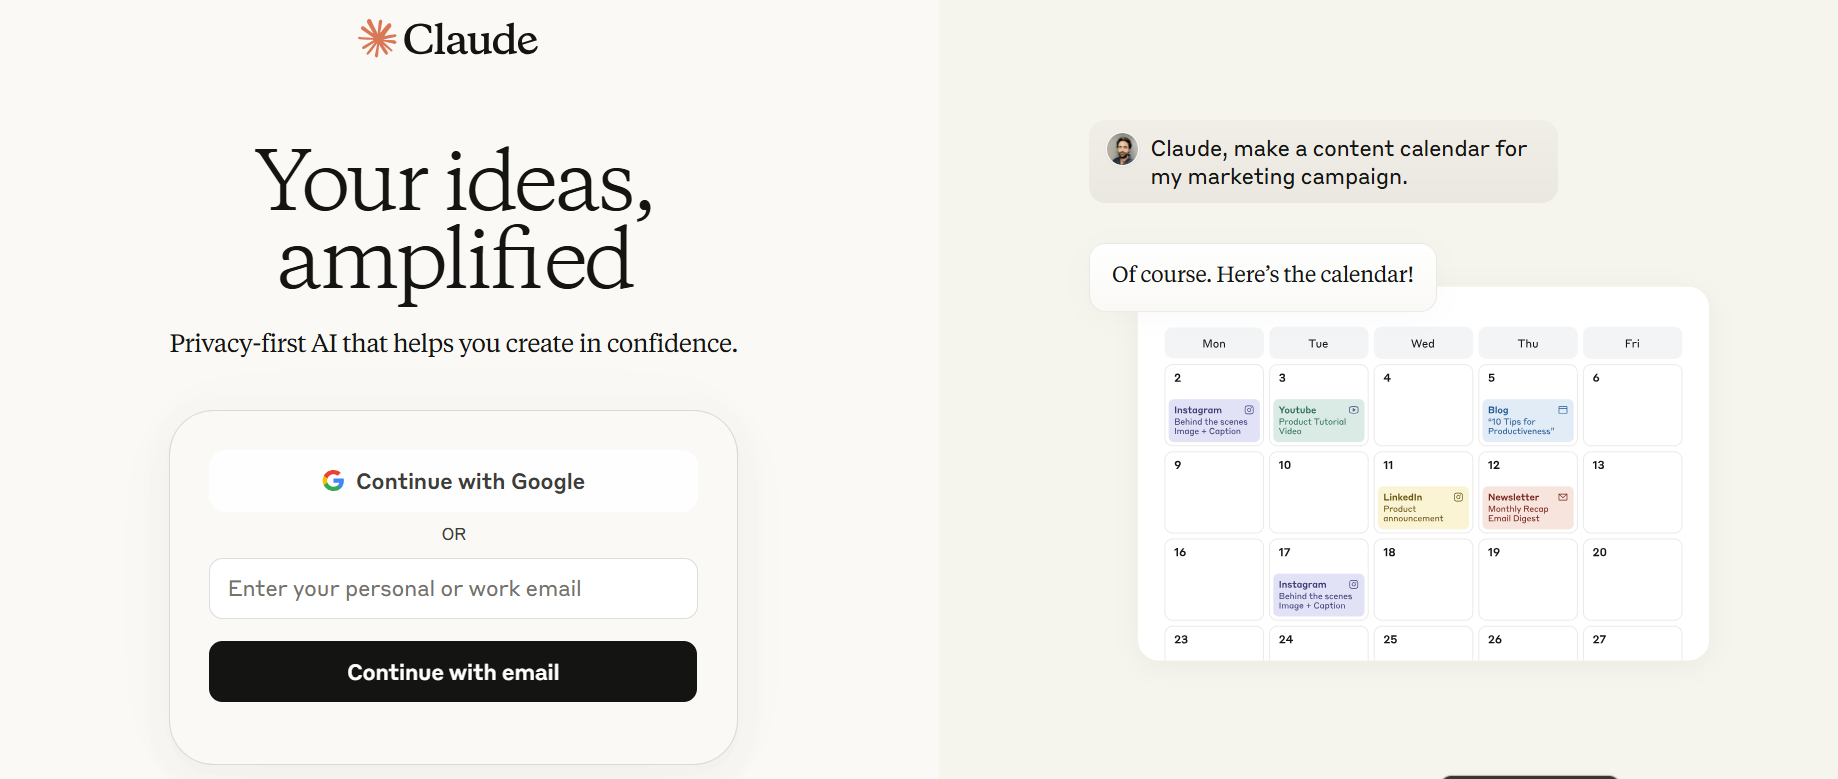Open the Youtube Product Tutorial Video event text

[x=1312, y=422]
